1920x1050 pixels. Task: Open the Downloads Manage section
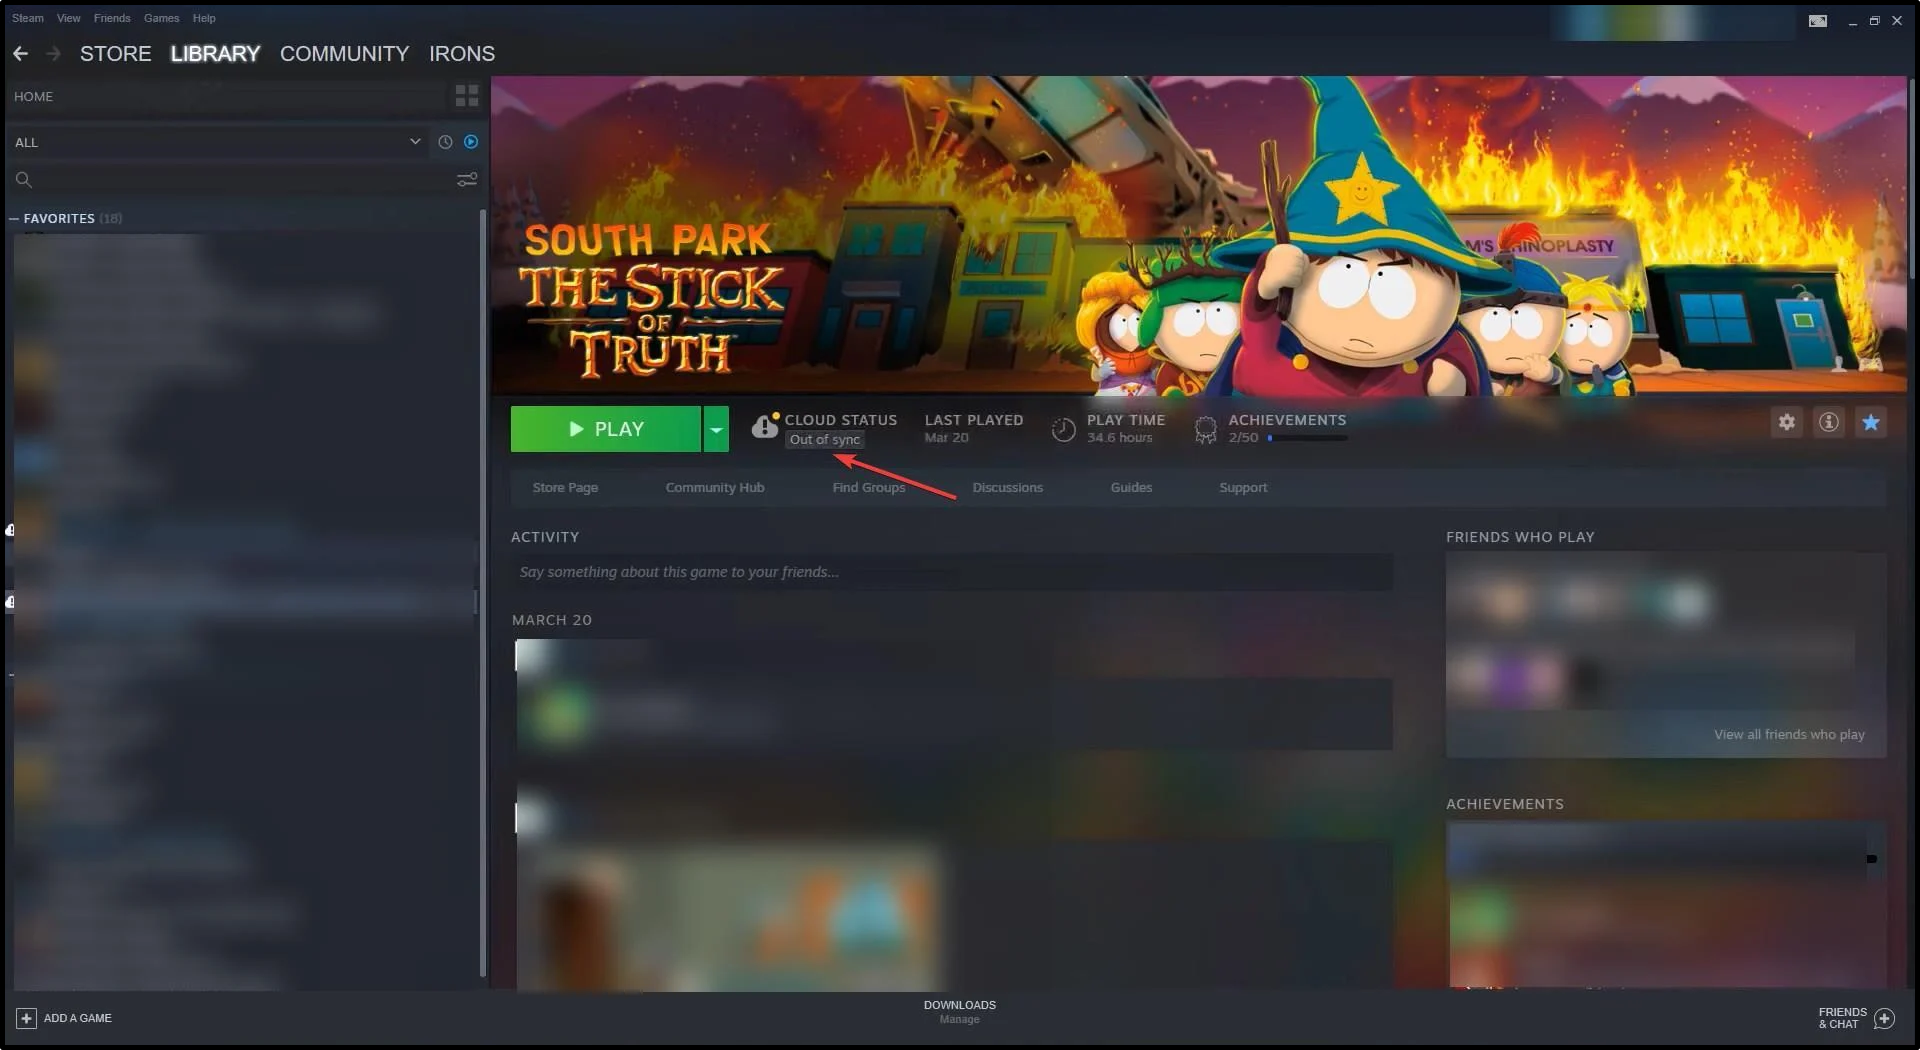(960, 1012)
